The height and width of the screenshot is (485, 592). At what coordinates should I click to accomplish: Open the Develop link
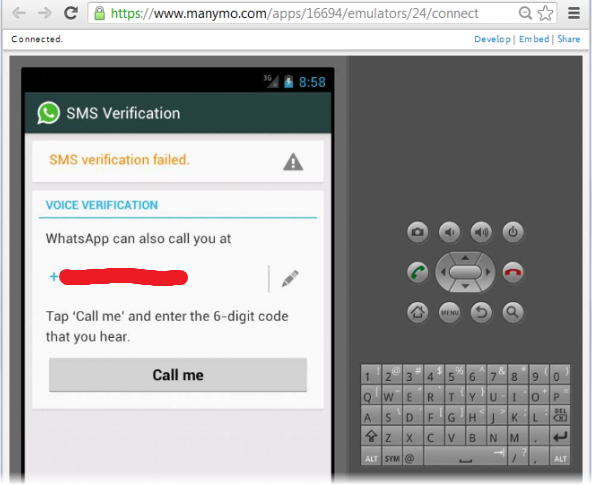[x=492, y=39]
